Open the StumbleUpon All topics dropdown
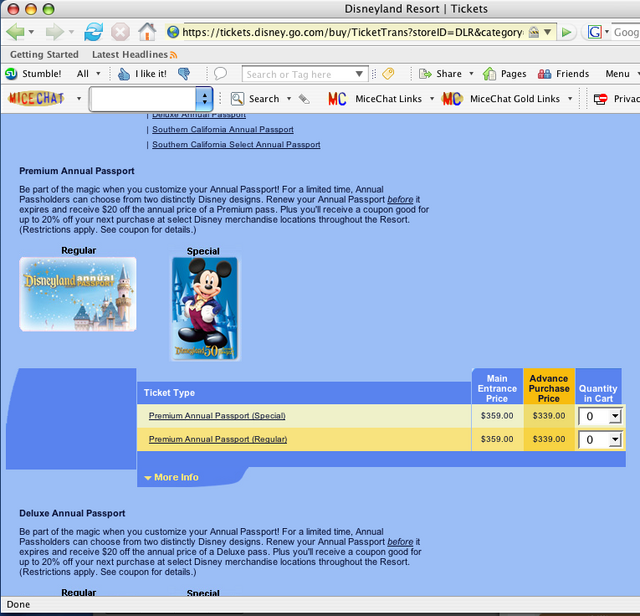The height and width of the screenshot is (616, 640). 98,74
